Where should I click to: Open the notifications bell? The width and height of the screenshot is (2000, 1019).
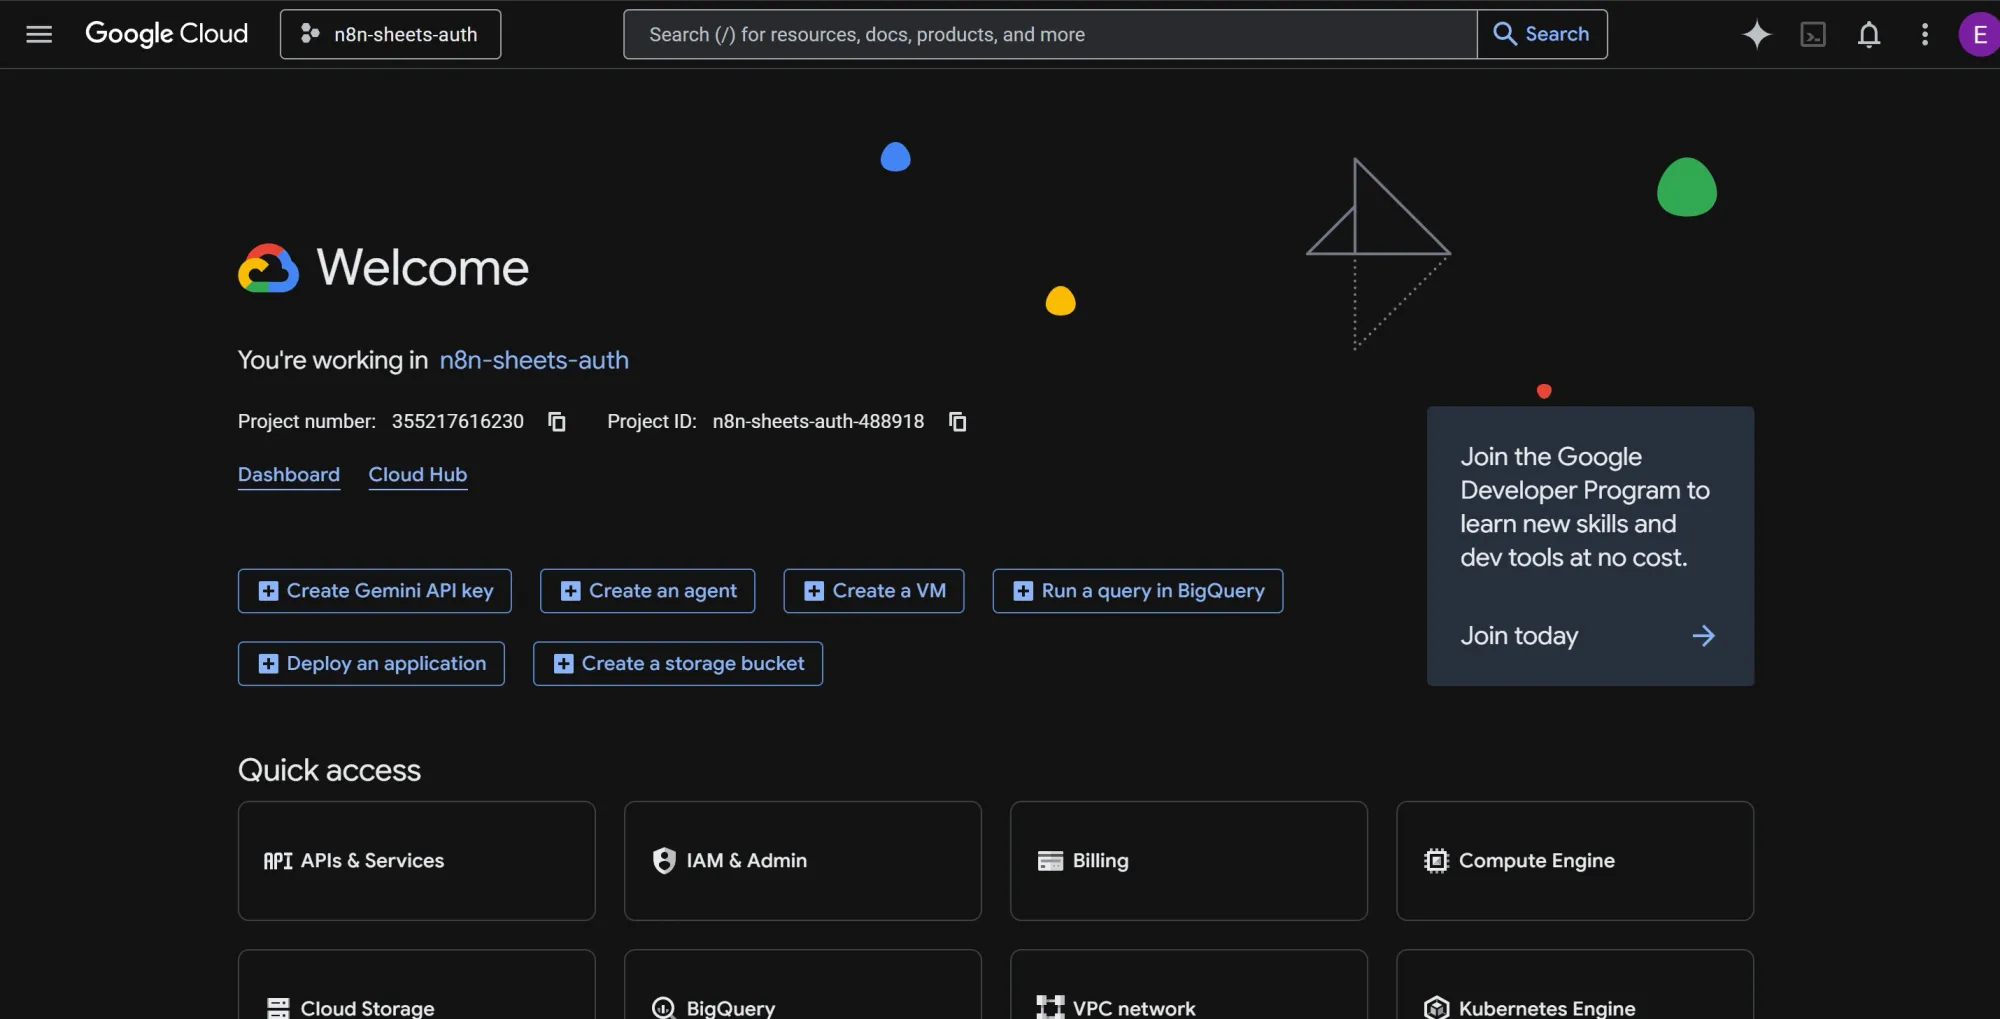(x=1869, y=34)
